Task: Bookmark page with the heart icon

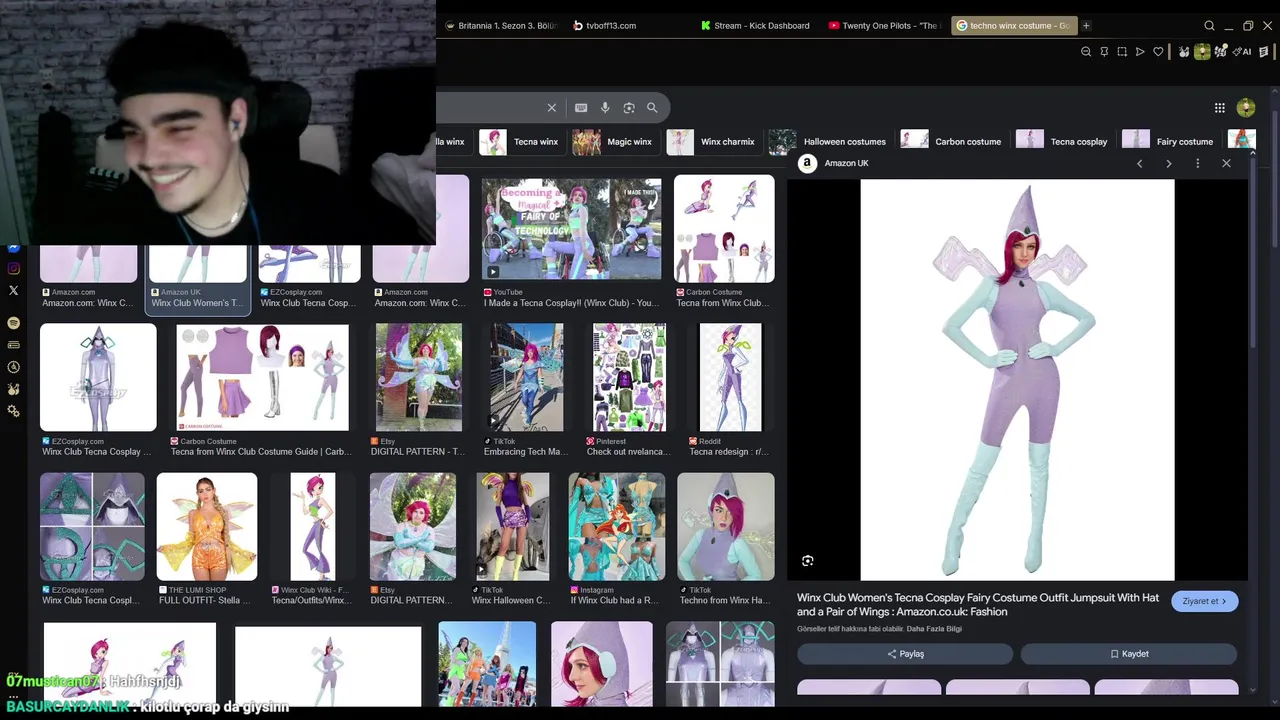Action: (x=1158, y=52)
